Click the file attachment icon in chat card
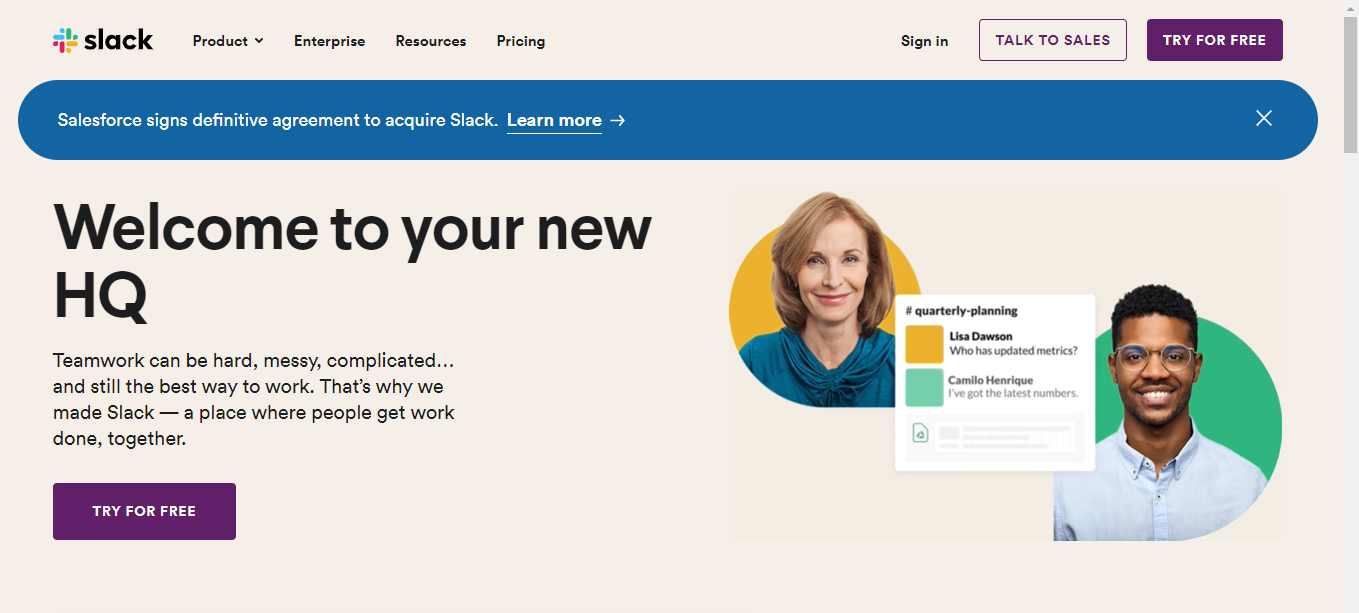The height and width of the screenshot is (613, 1359). (920, 433)
